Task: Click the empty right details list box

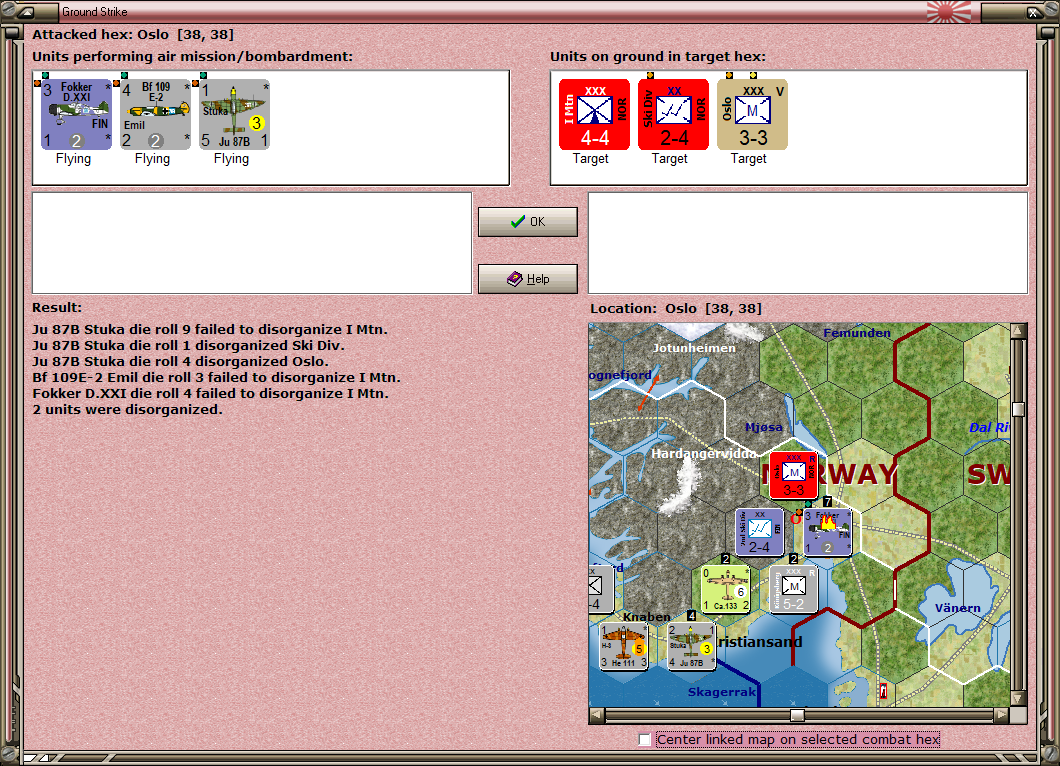Action: [x=809, y=243]
